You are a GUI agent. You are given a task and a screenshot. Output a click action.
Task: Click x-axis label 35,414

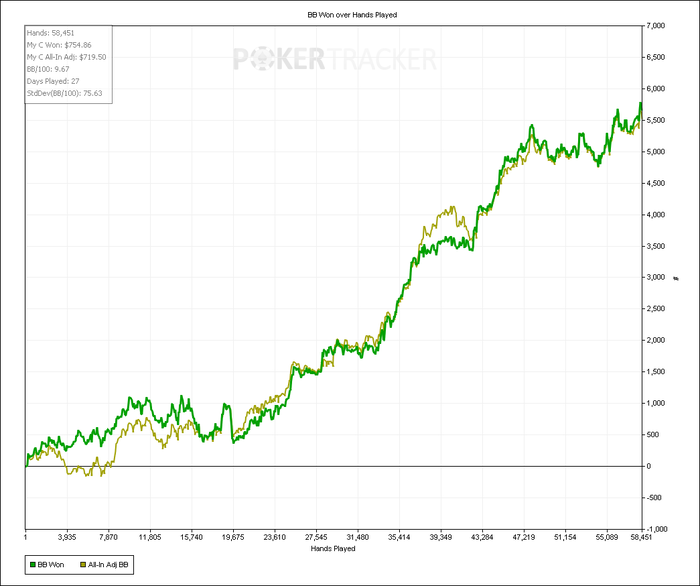pos(399,537)
